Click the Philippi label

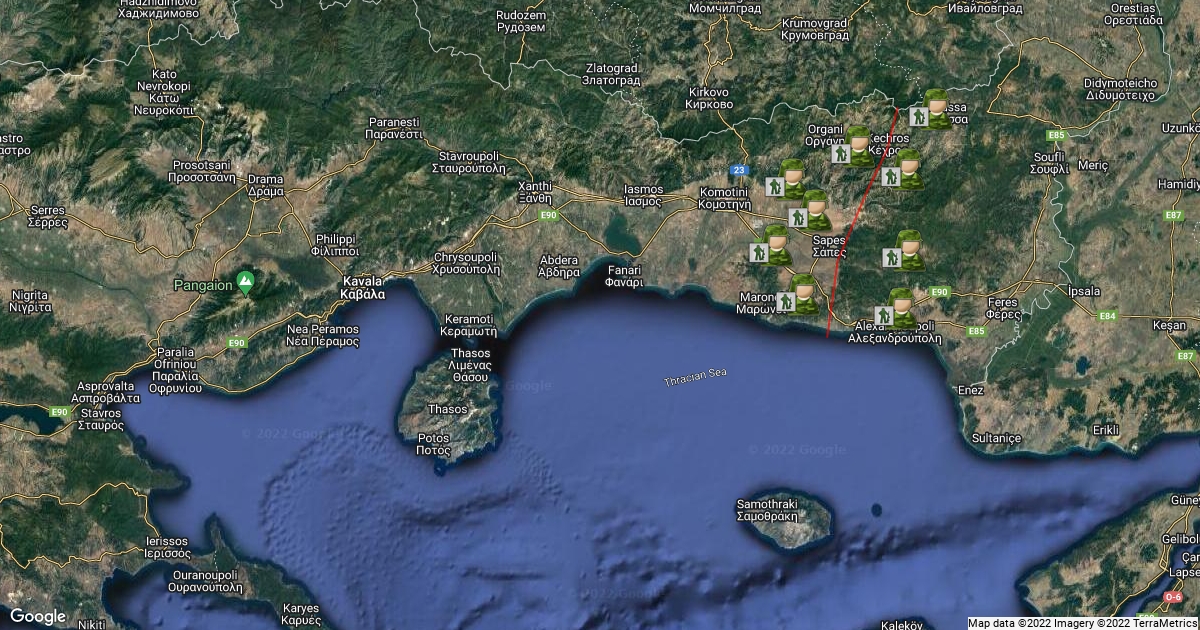pos(336,245)
